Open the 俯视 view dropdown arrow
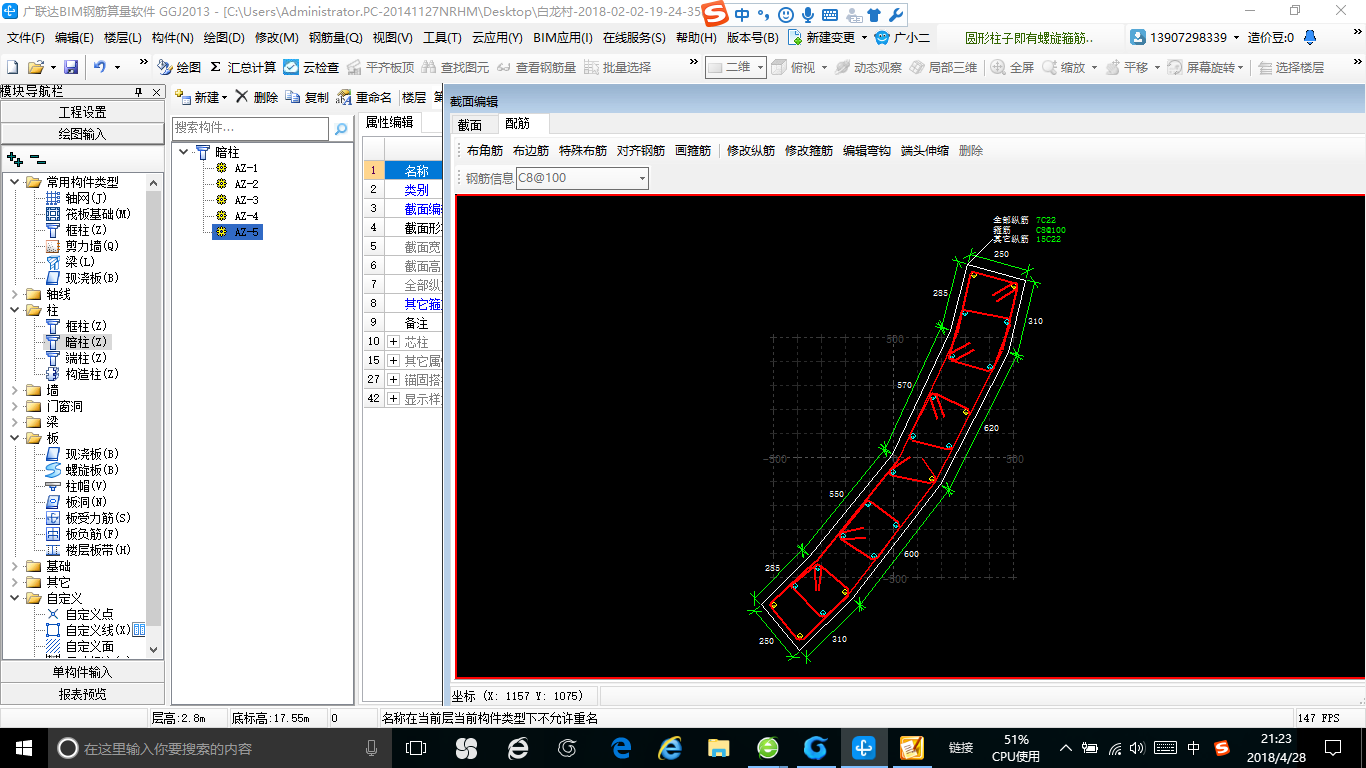Viewport: 1366px width, 768px height. [x=824, y=67]
